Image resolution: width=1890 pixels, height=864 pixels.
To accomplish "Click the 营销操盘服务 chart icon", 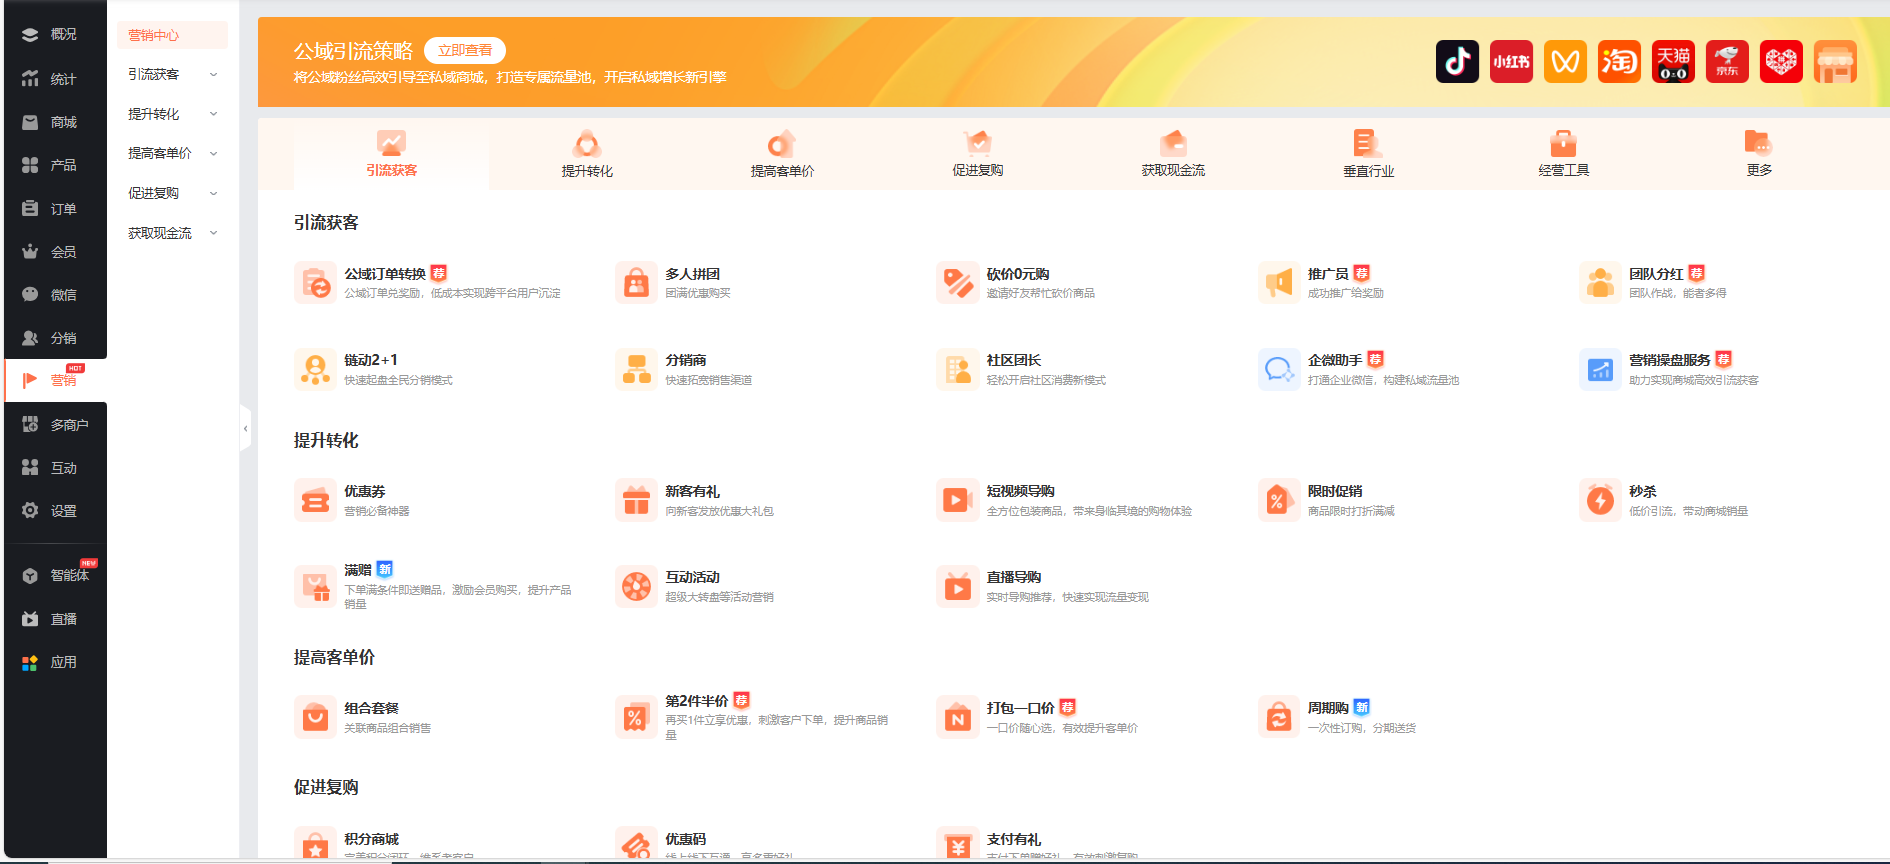I will (x=1600, y=369).
